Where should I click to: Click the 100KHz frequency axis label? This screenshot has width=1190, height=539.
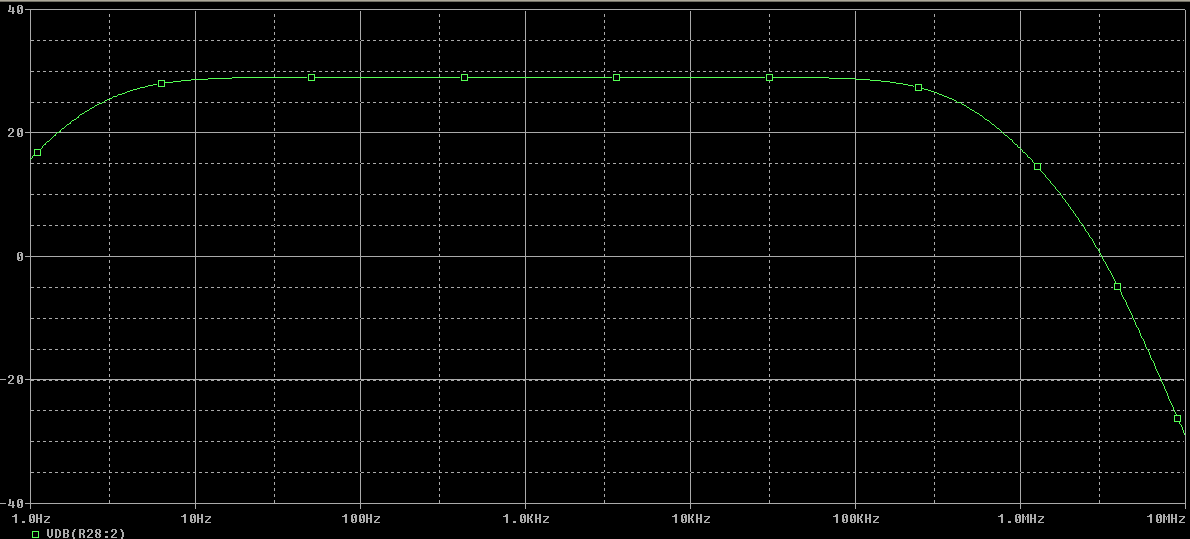click(x=855, y=519)
